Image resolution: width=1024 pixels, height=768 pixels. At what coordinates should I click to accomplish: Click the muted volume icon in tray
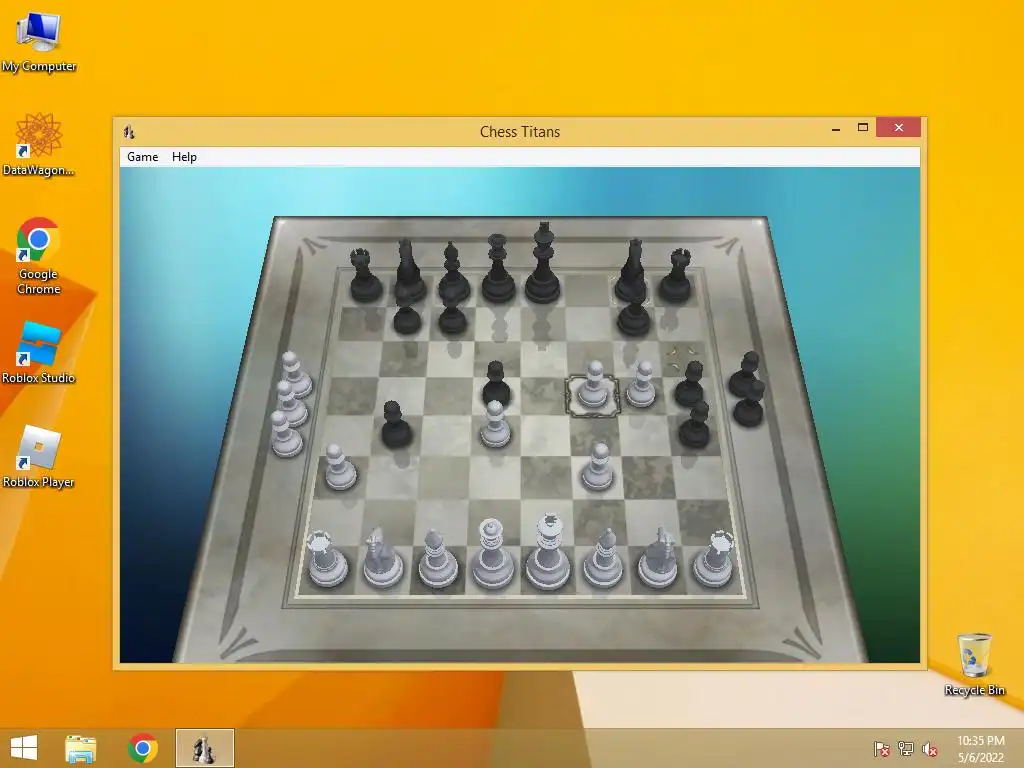(x=930, y=748)
